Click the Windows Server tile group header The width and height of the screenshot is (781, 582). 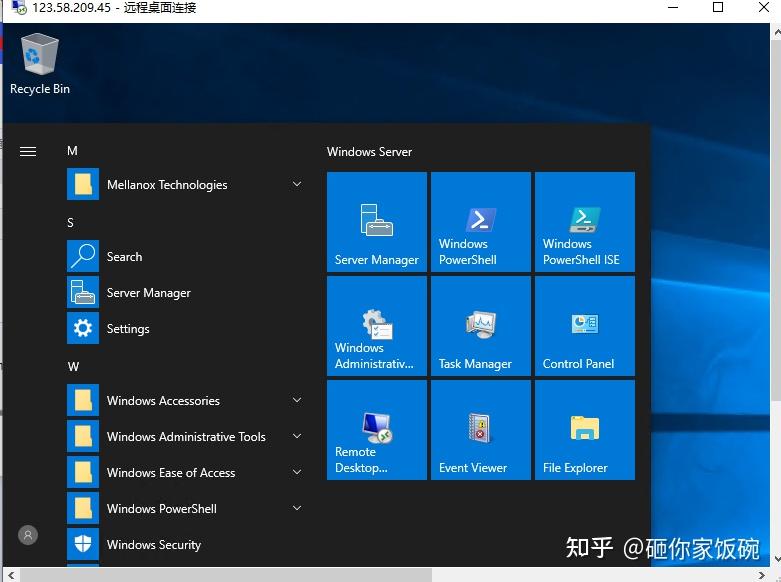(369, 151)
